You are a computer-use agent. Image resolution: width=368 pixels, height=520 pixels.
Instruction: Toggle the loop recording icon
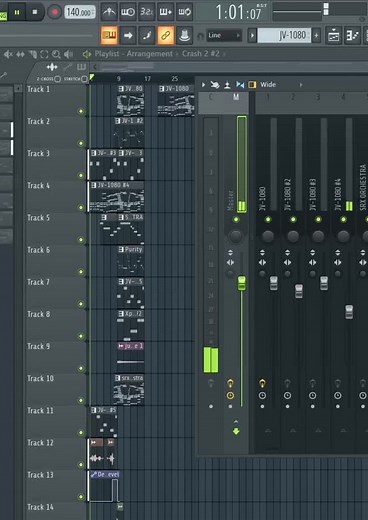184,12
